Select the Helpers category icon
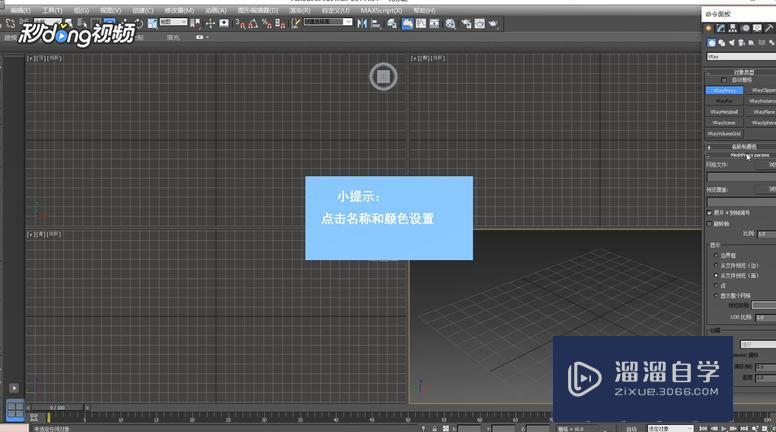The width and height of the screenshot is (776, 432). (x=751, y=43)
